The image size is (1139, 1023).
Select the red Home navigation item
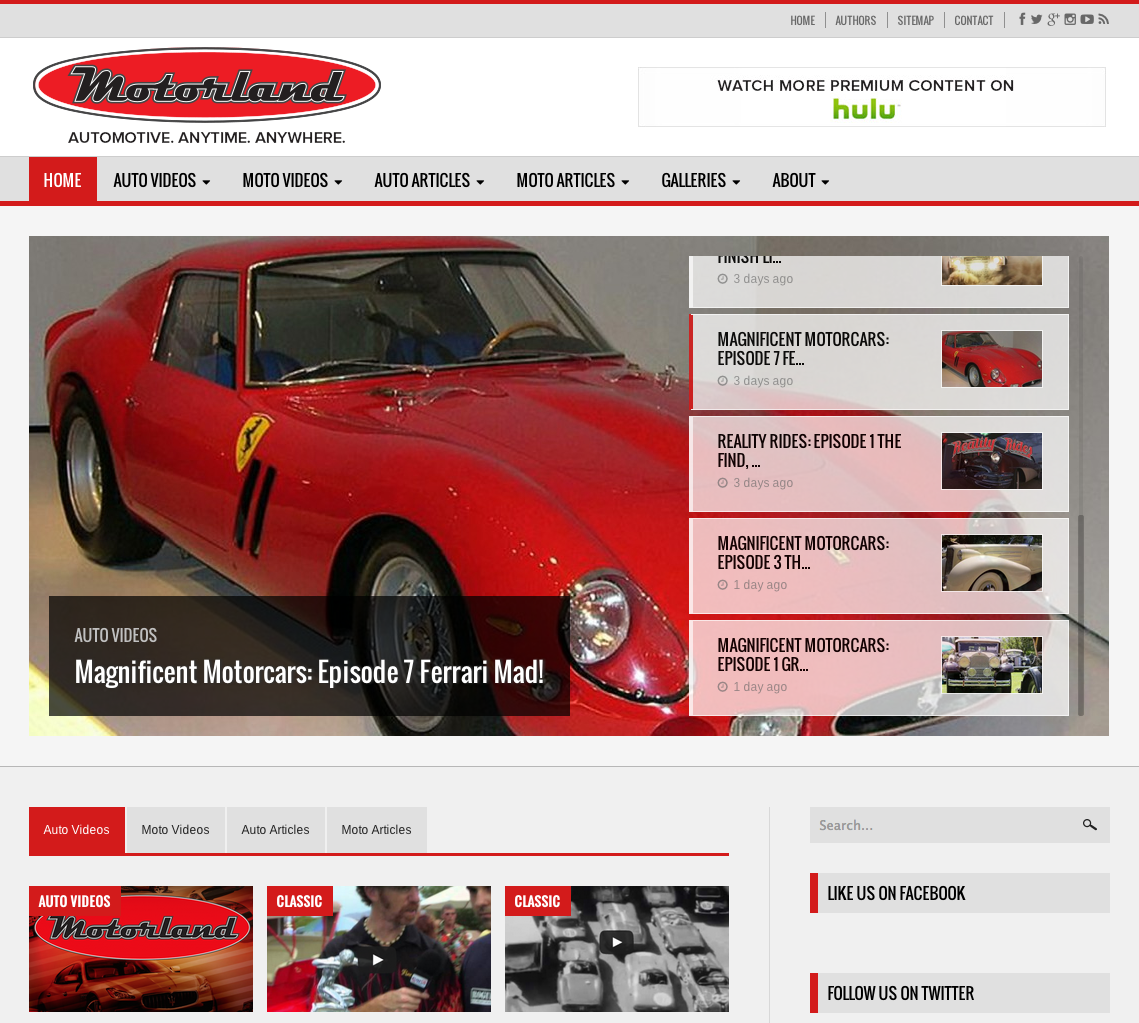click(x=62, y=180)
